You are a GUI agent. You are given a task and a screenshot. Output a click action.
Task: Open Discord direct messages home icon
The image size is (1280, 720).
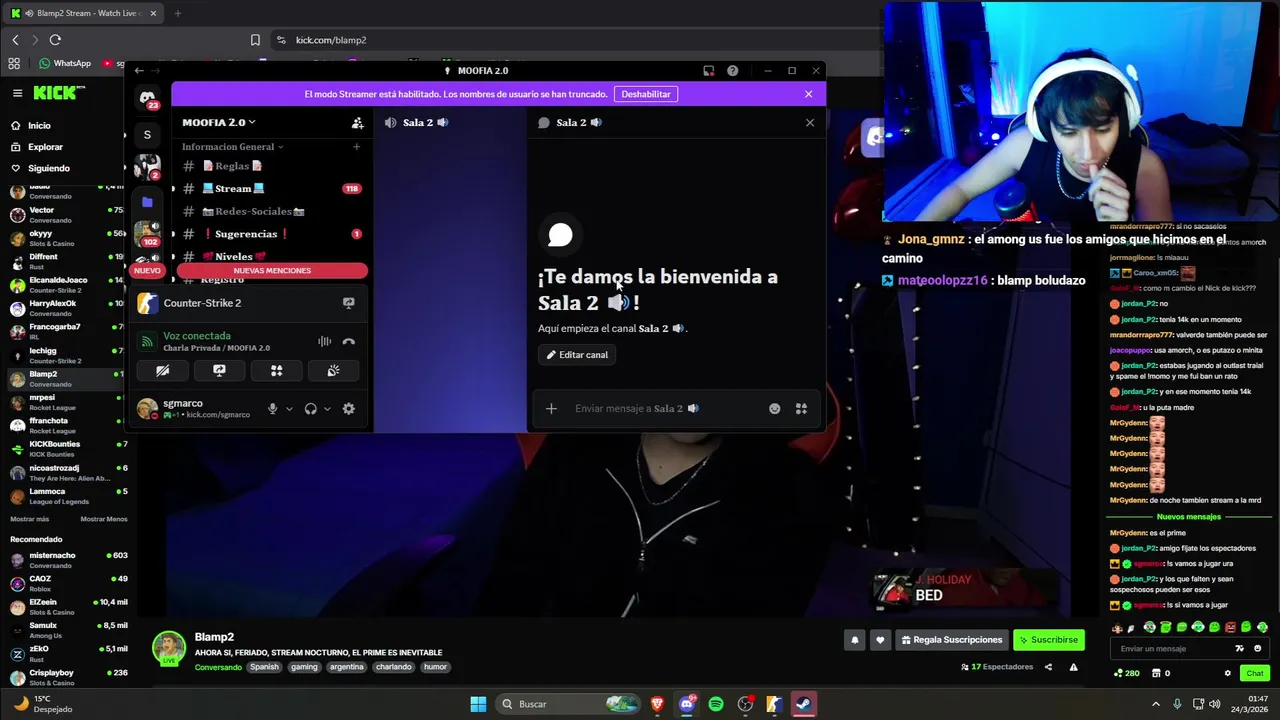(x=147, y=98)
